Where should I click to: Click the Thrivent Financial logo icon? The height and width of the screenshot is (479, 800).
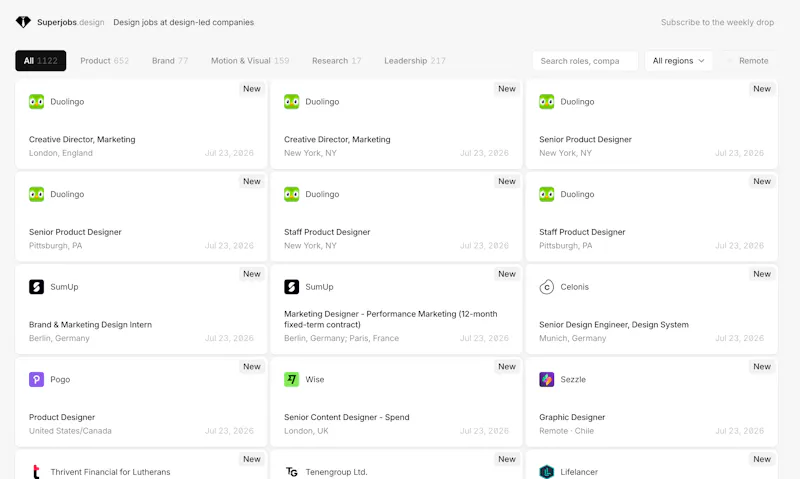point(36,472)
